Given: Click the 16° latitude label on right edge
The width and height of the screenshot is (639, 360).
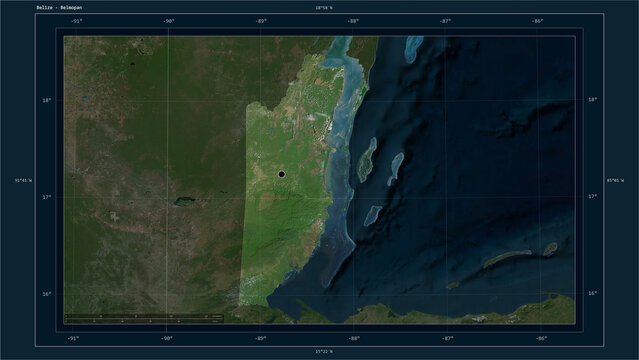Looking at the screenshot, I should (593, 293).
